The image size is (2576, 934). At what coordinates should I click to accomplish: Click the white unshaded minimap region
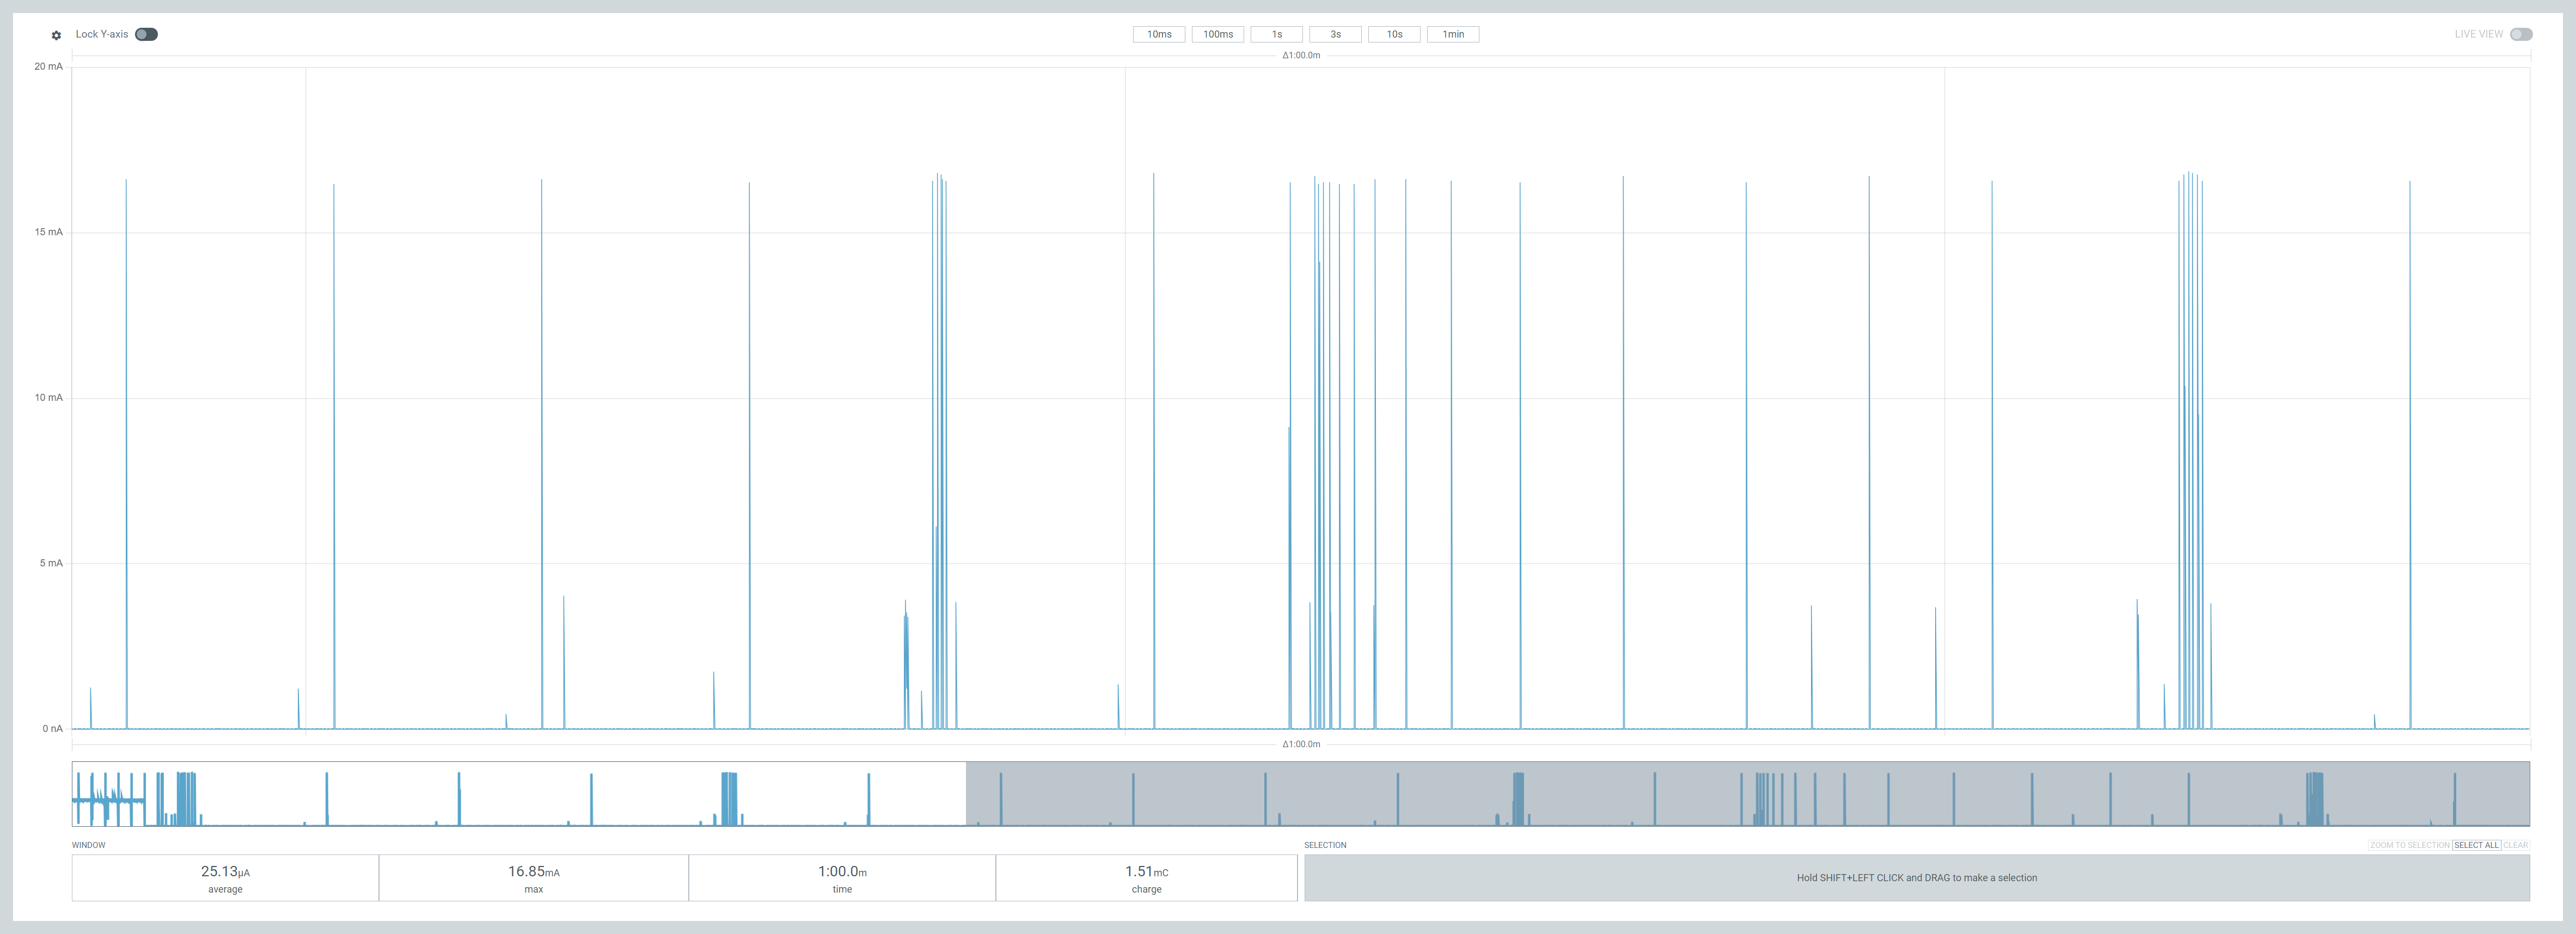pos(518,794)
